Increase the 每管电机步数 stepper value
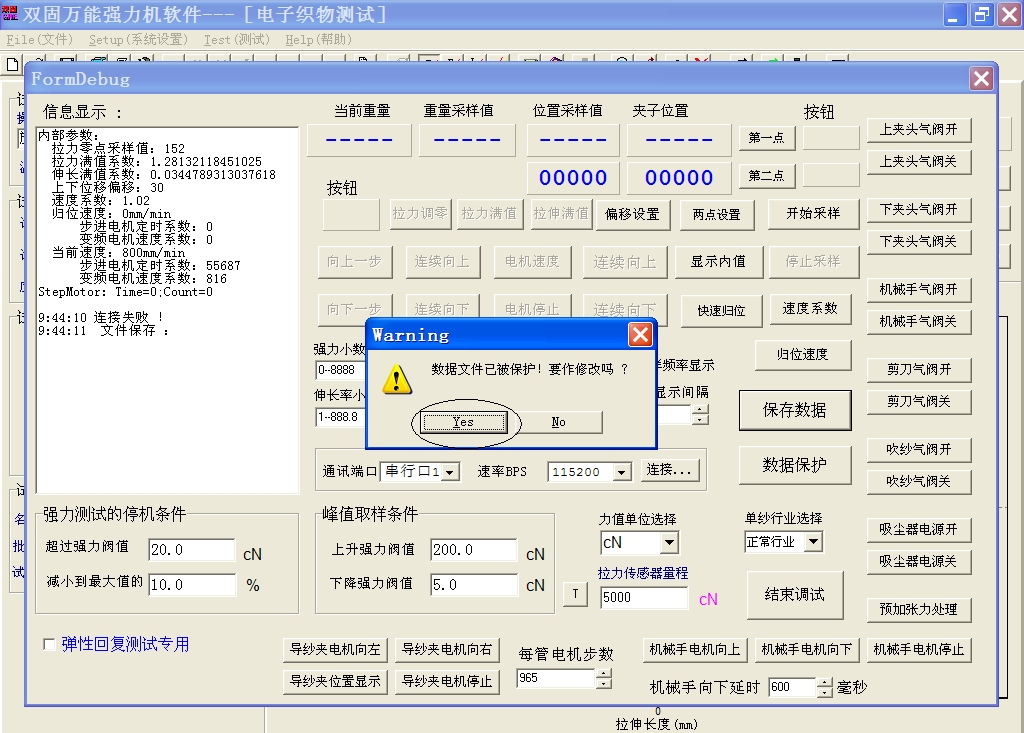Viewport: 1024px width, 733px height. 603,673
